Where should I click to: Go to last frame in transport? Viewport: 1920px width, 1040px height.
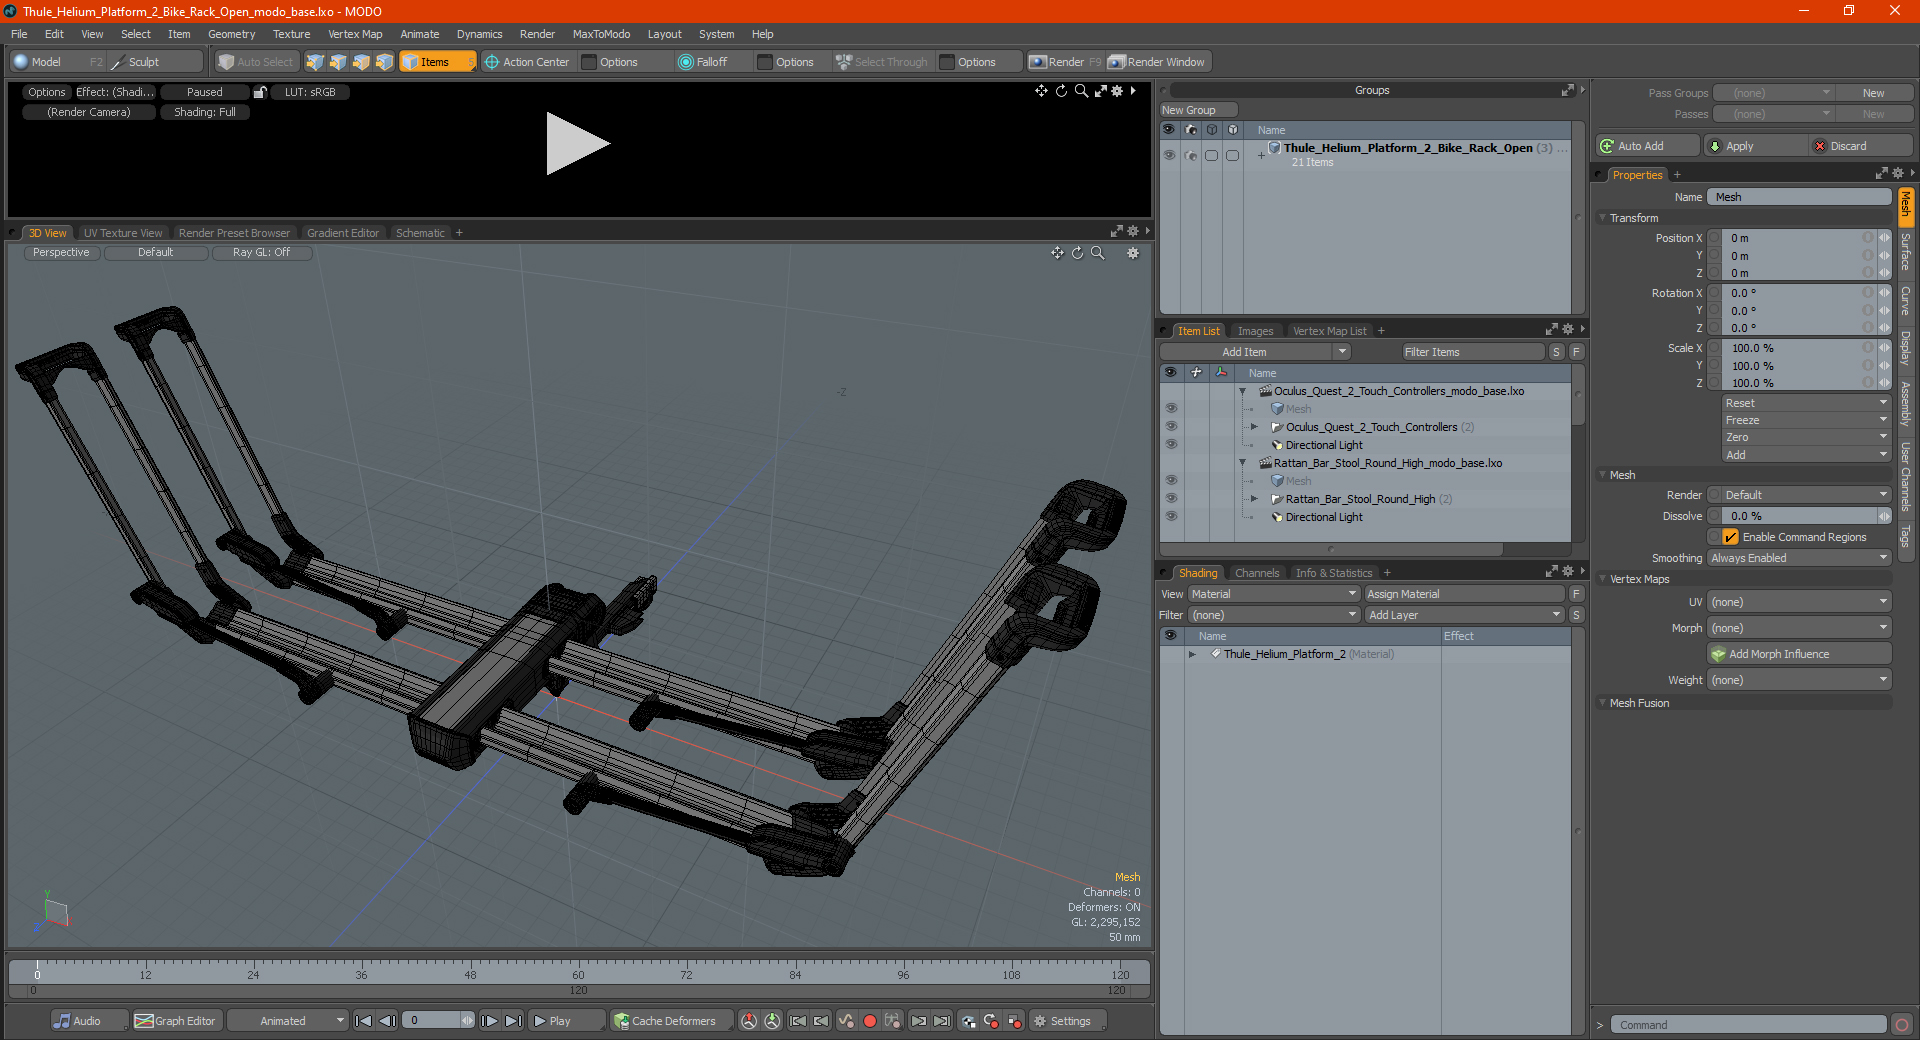[x=513, y=1021]
